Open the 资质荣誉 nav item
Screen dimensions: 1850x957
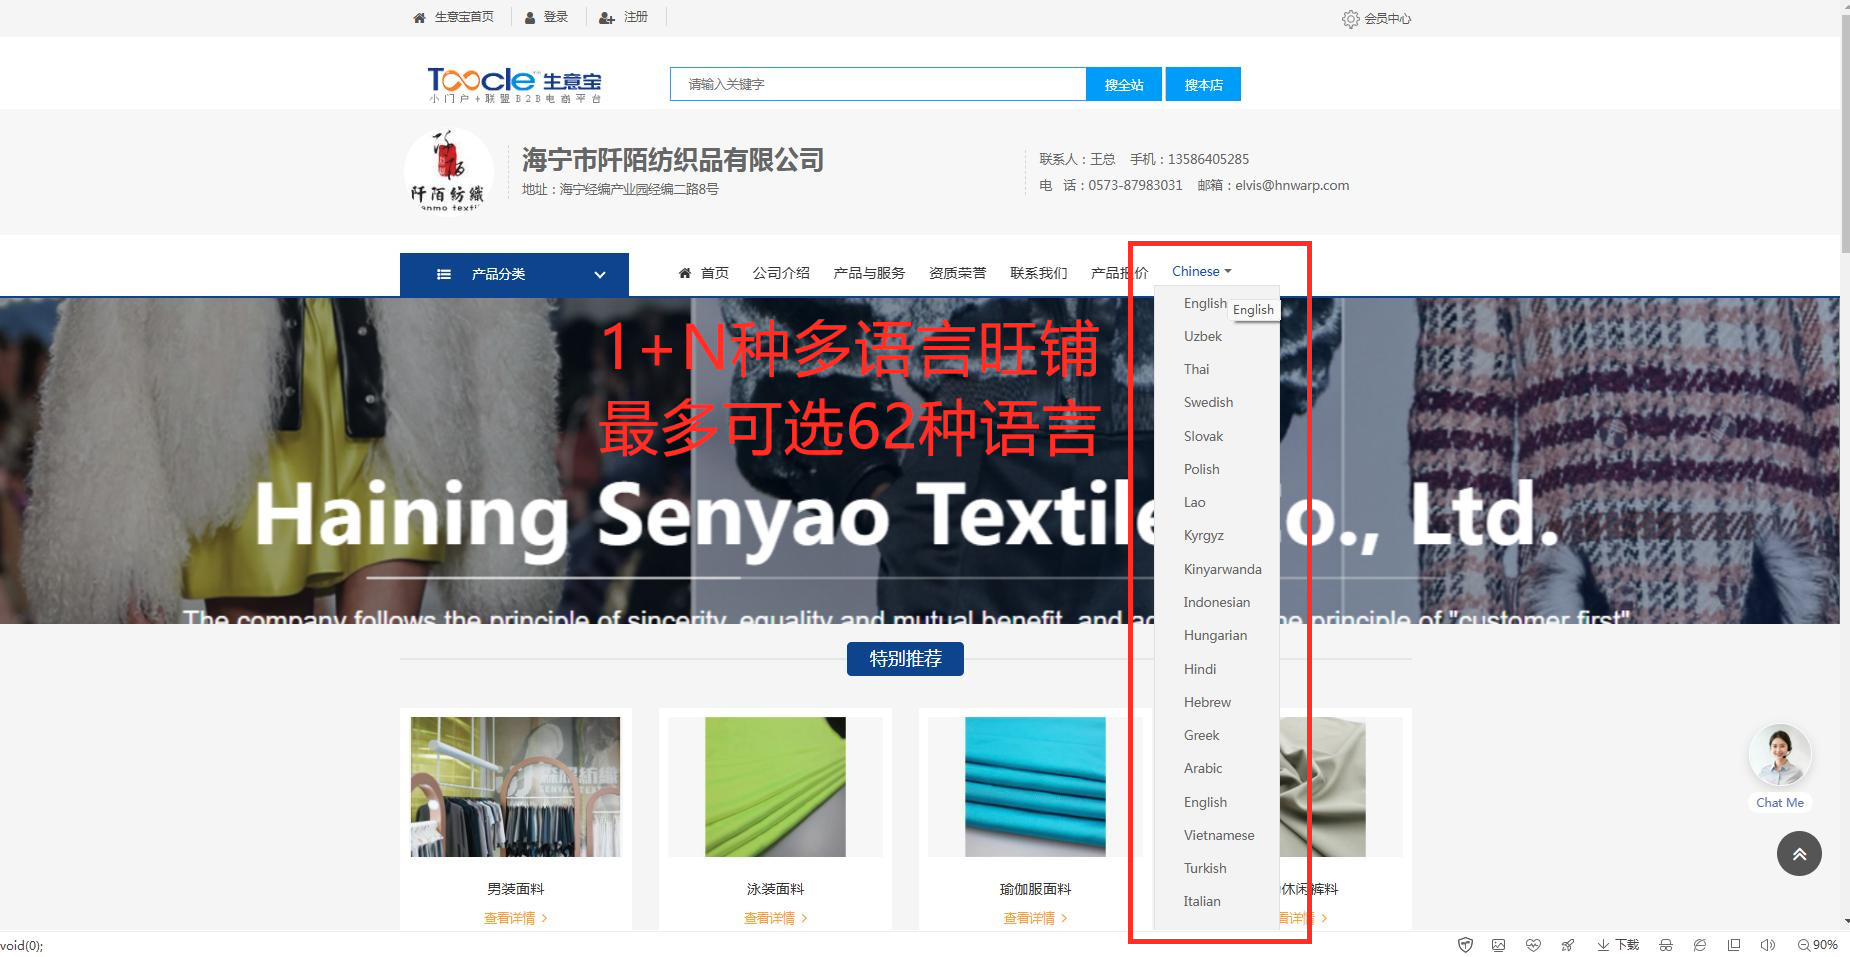(x=957, y=273)
